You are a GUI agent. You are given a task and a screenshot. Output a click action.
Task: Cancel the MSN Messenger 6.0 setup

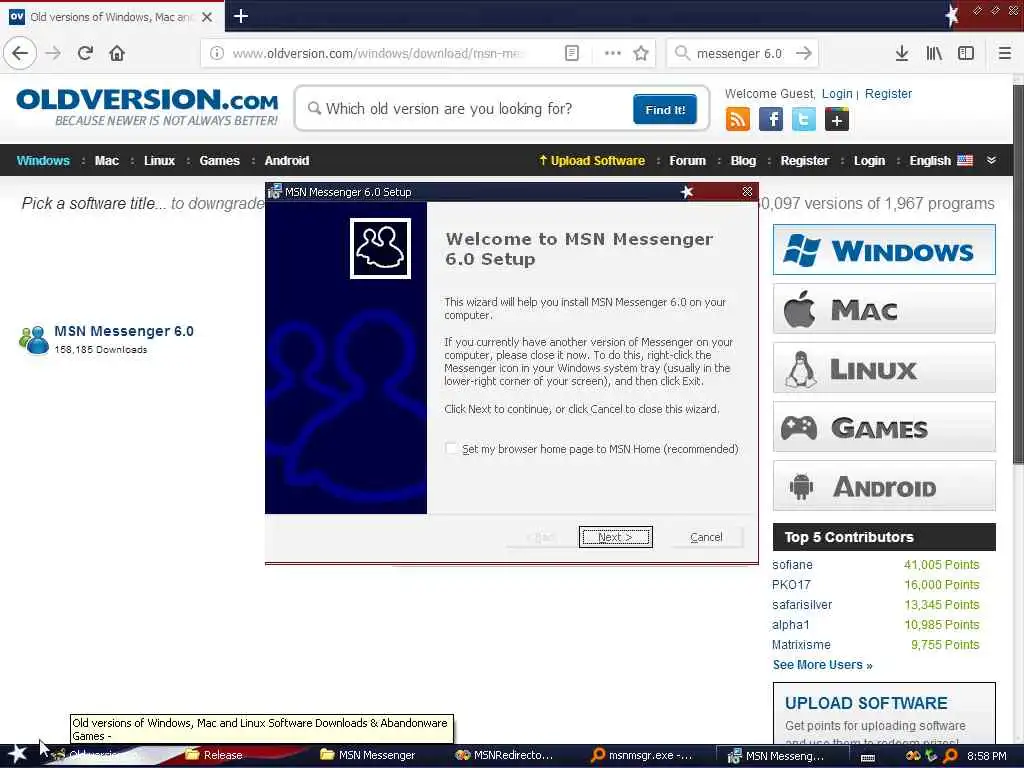(706, 537)
